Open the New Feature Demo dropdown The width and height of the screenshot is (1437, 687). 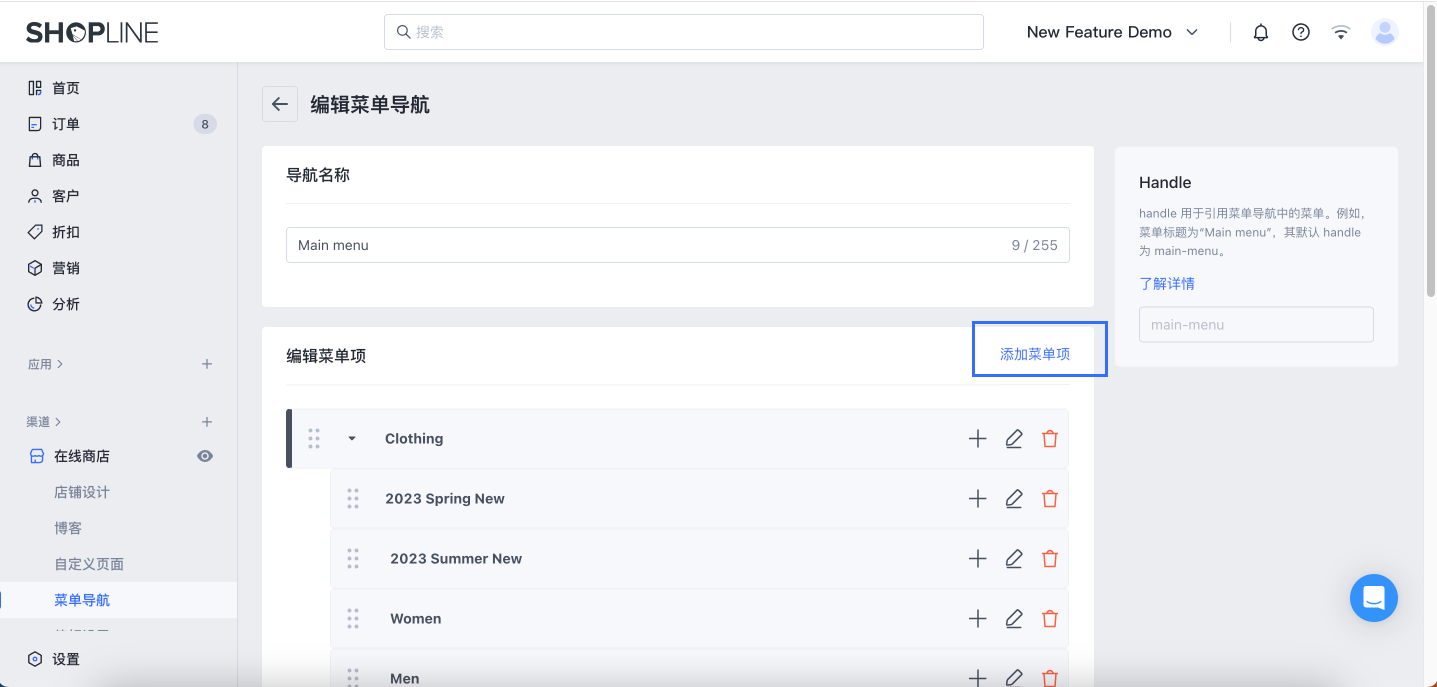pos(1111,31)
